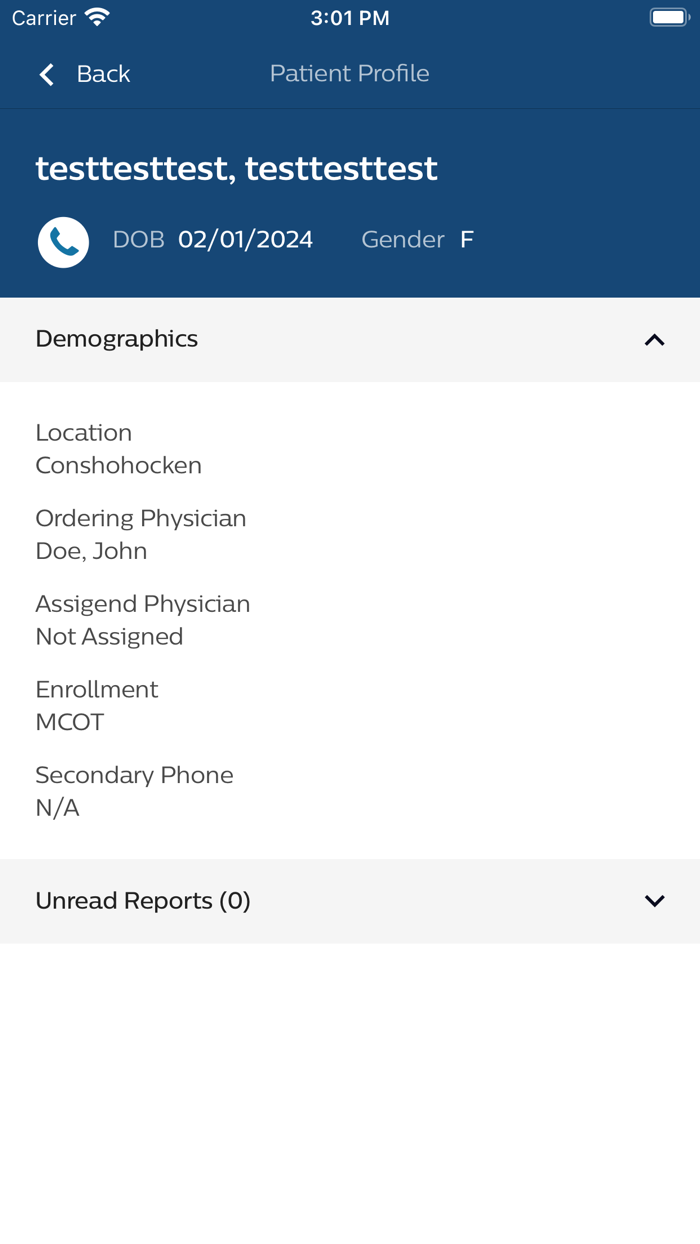The image size is (700, 1244).
Task: Click the Wi-Fi signal icon
Action: click(95, 16)
